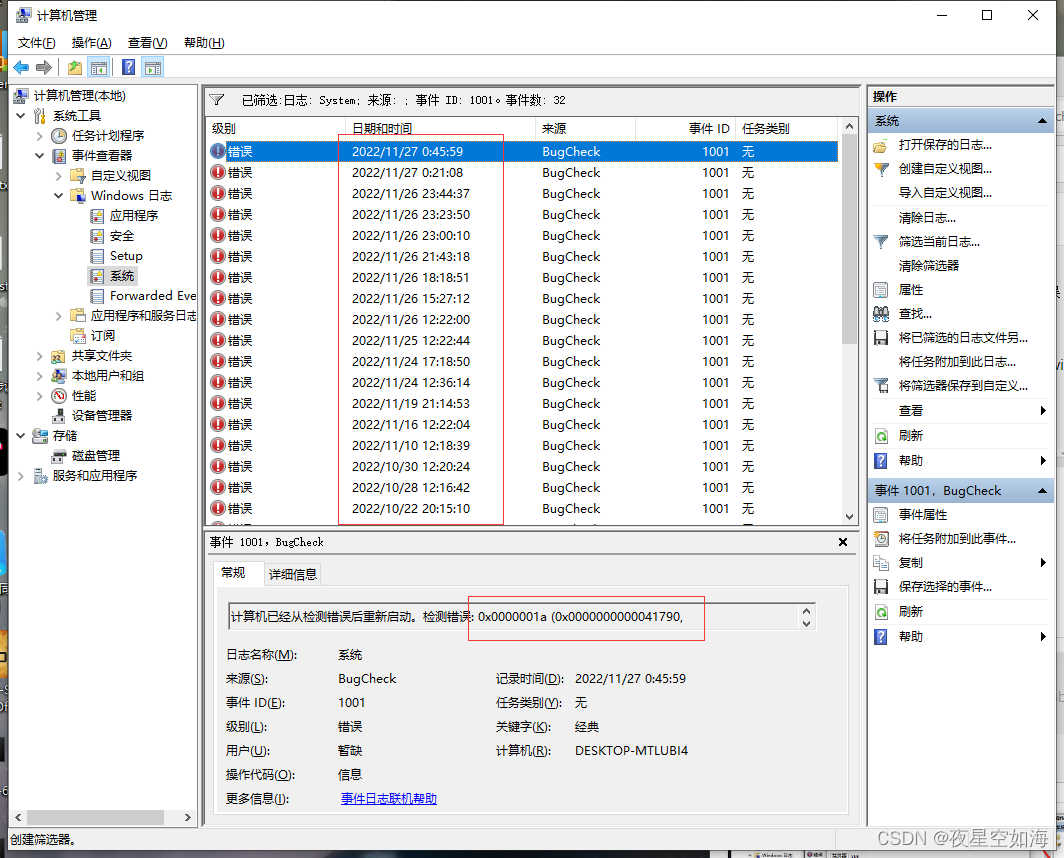
Task: Collapse the 存储 tree node
Action: tap(21, 436)
